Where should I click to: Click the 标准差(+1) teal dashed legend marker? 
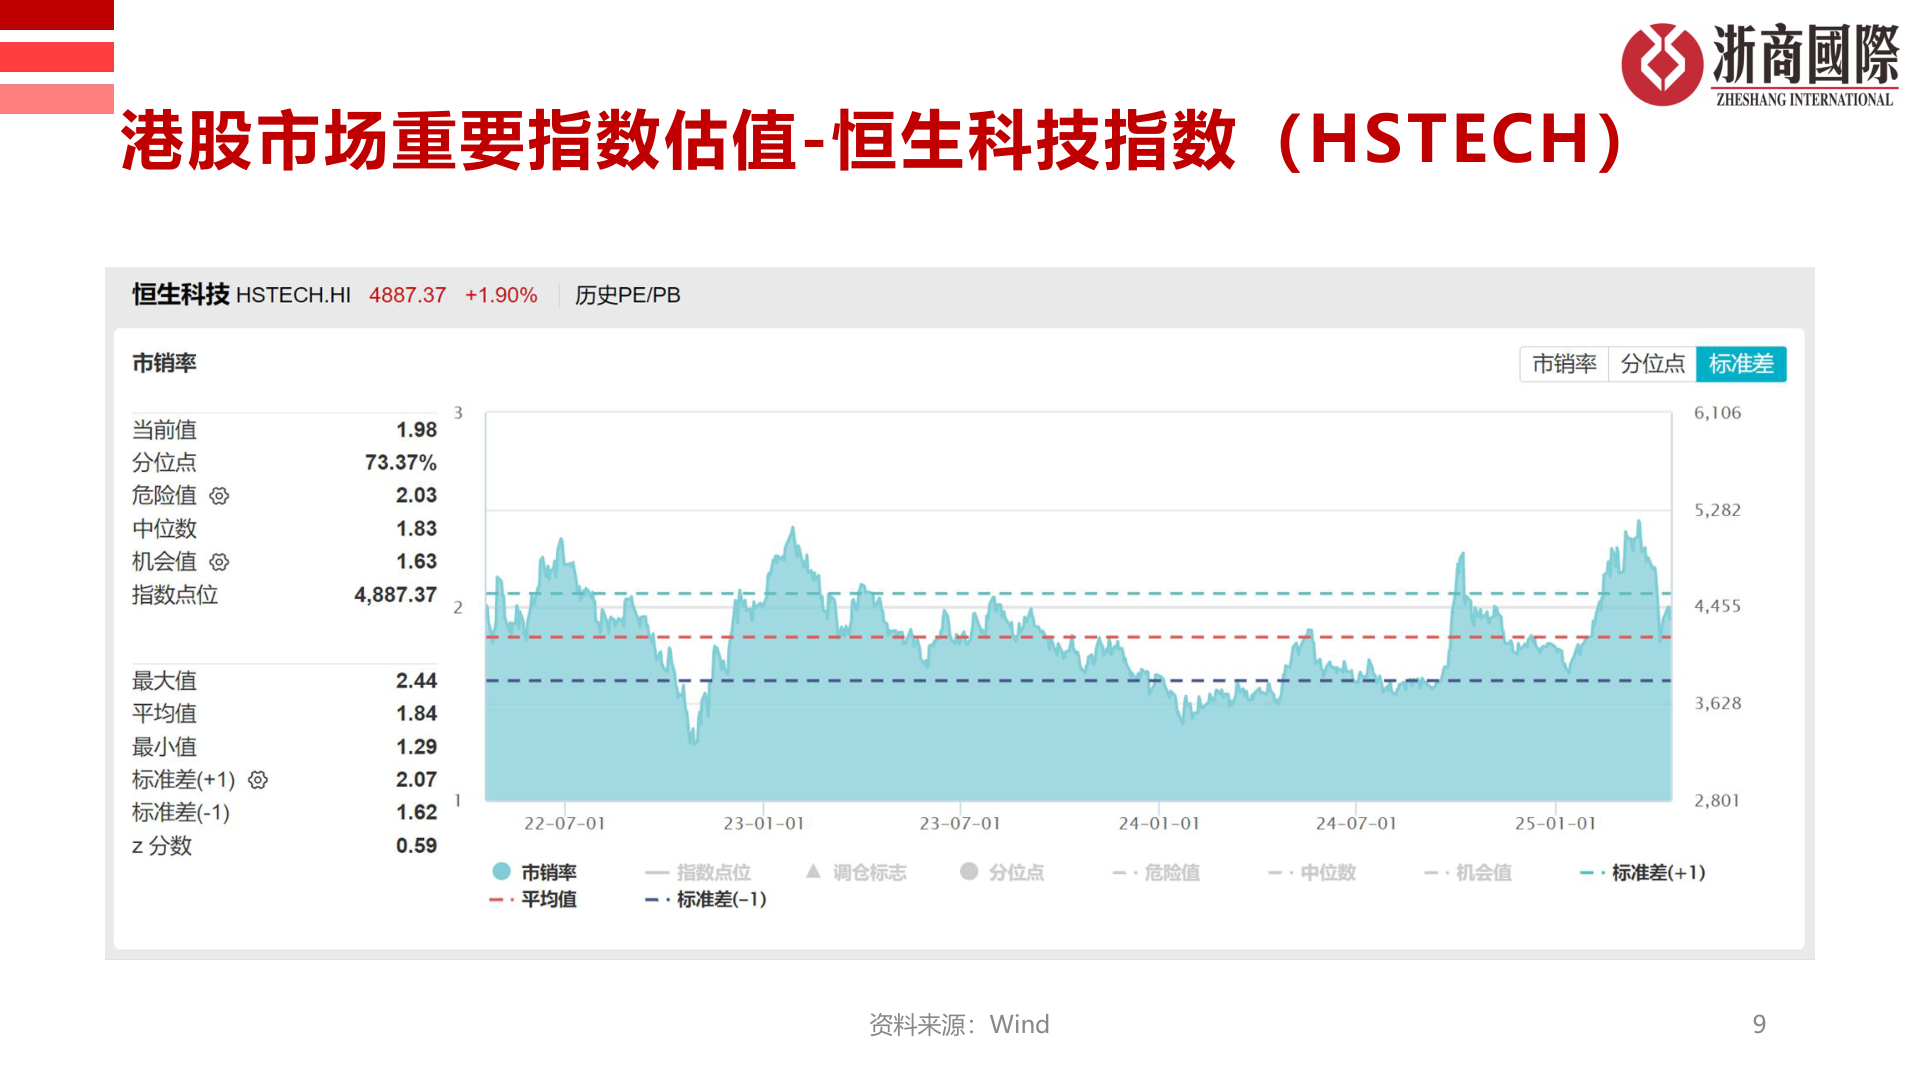pyautogui.click(x=1589, y=872)
